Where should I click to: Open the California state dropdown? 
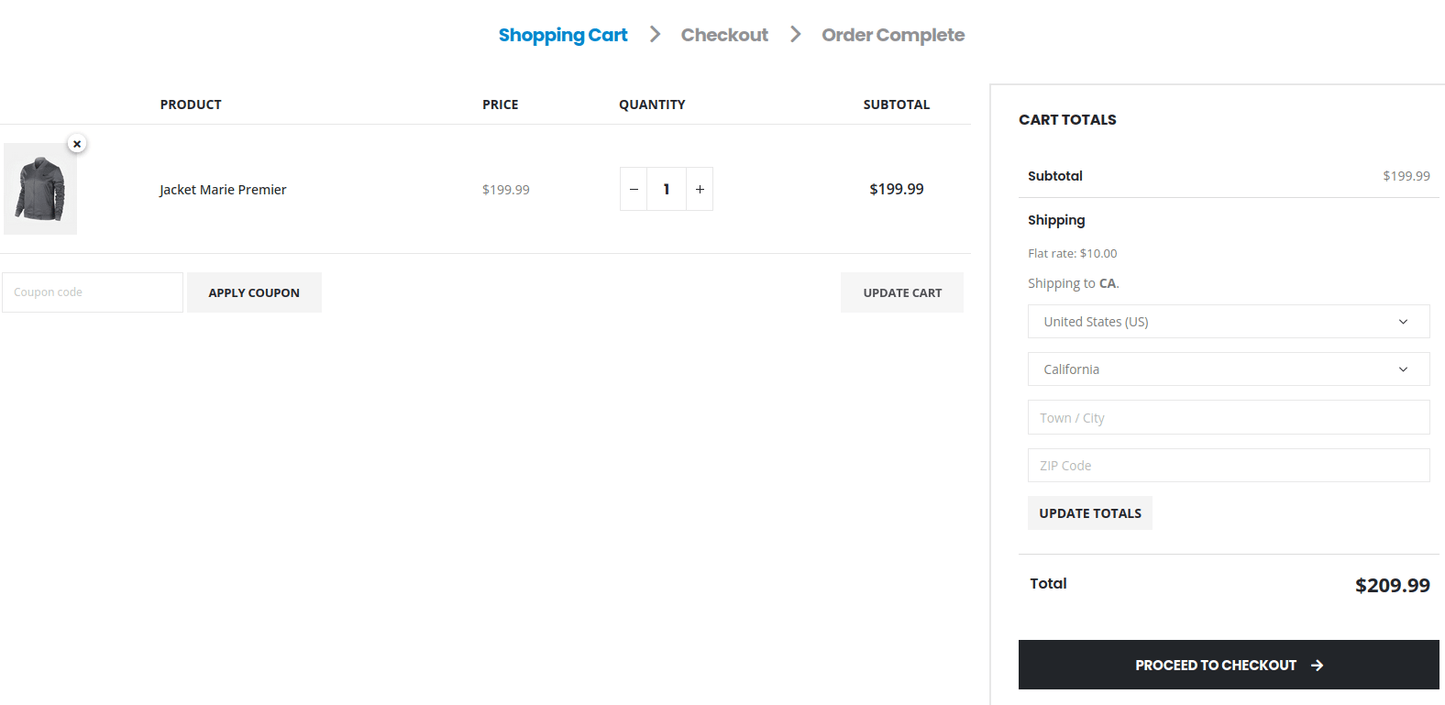[1228, 369]
